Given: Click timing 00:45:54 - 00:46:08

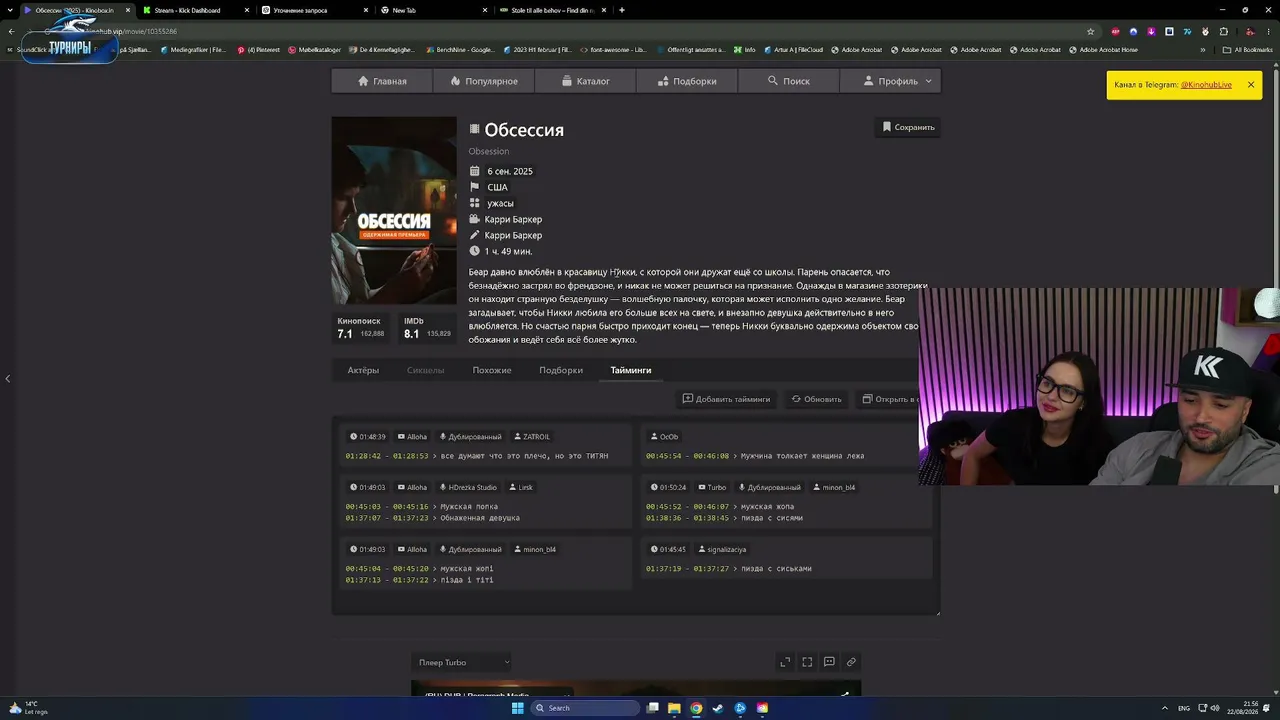Looking at the screenshot, I should tap(687, 456).
